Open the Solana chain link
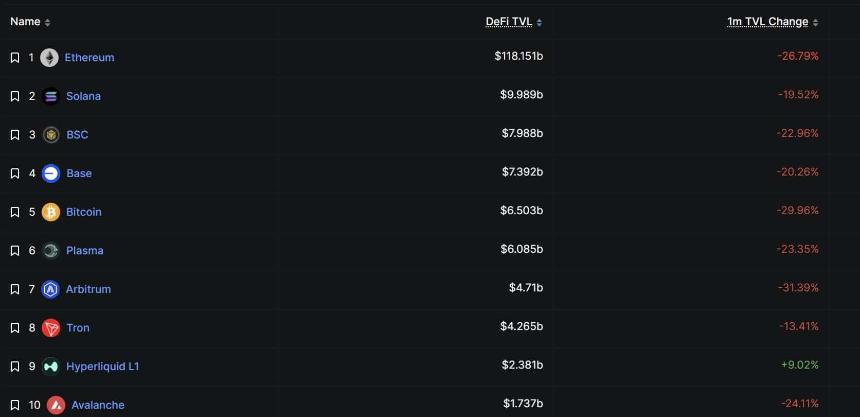Screen dimensions: 860x417 pyautogui.click(x=83, y=96)
